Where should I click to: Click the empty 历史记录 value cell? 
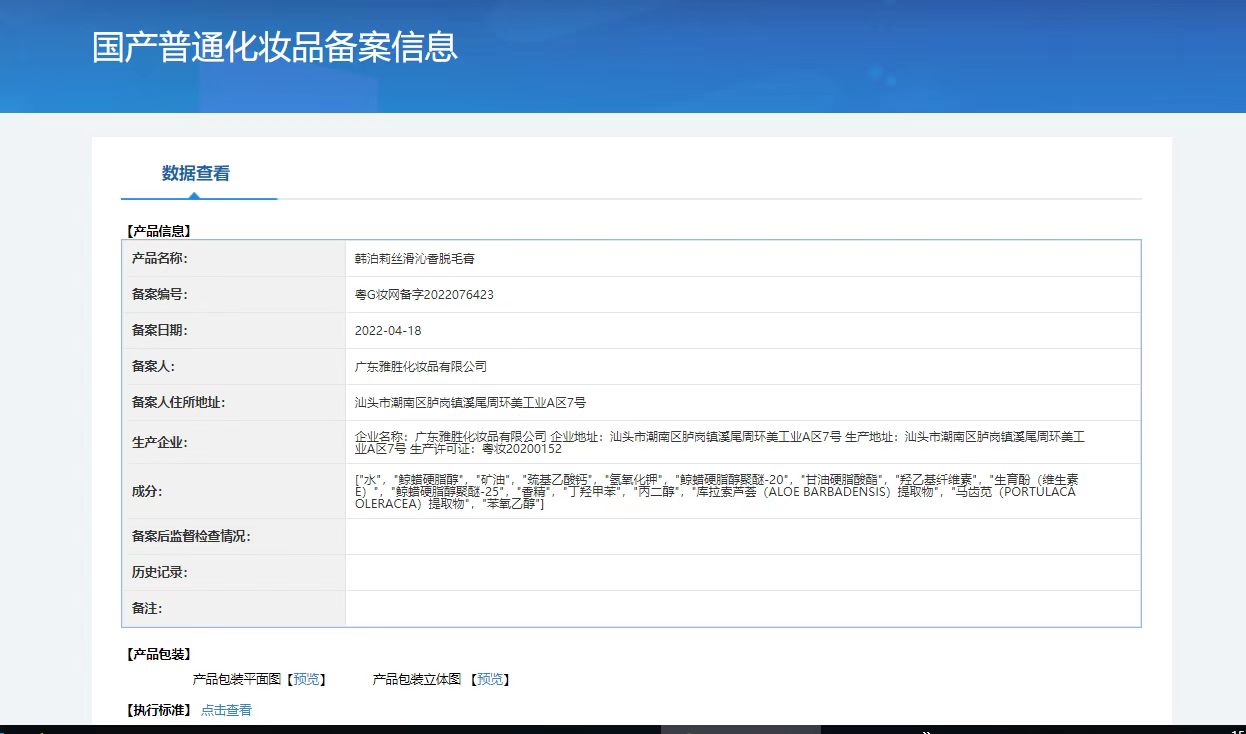tap(742, 572)
